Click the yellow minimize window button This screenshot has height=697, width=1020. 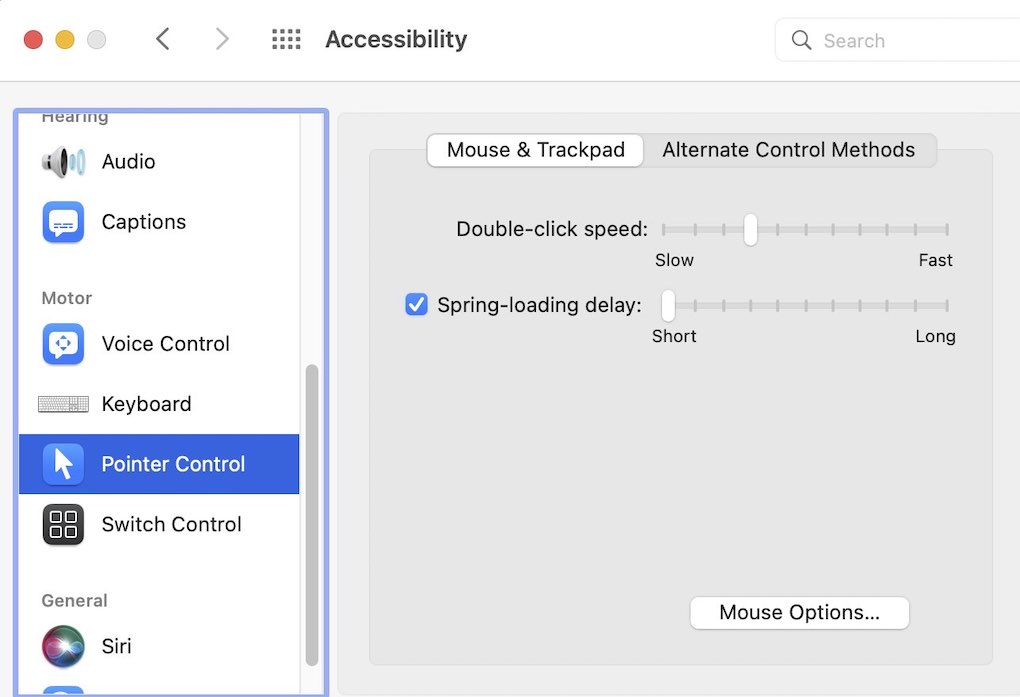coord(64,40)
